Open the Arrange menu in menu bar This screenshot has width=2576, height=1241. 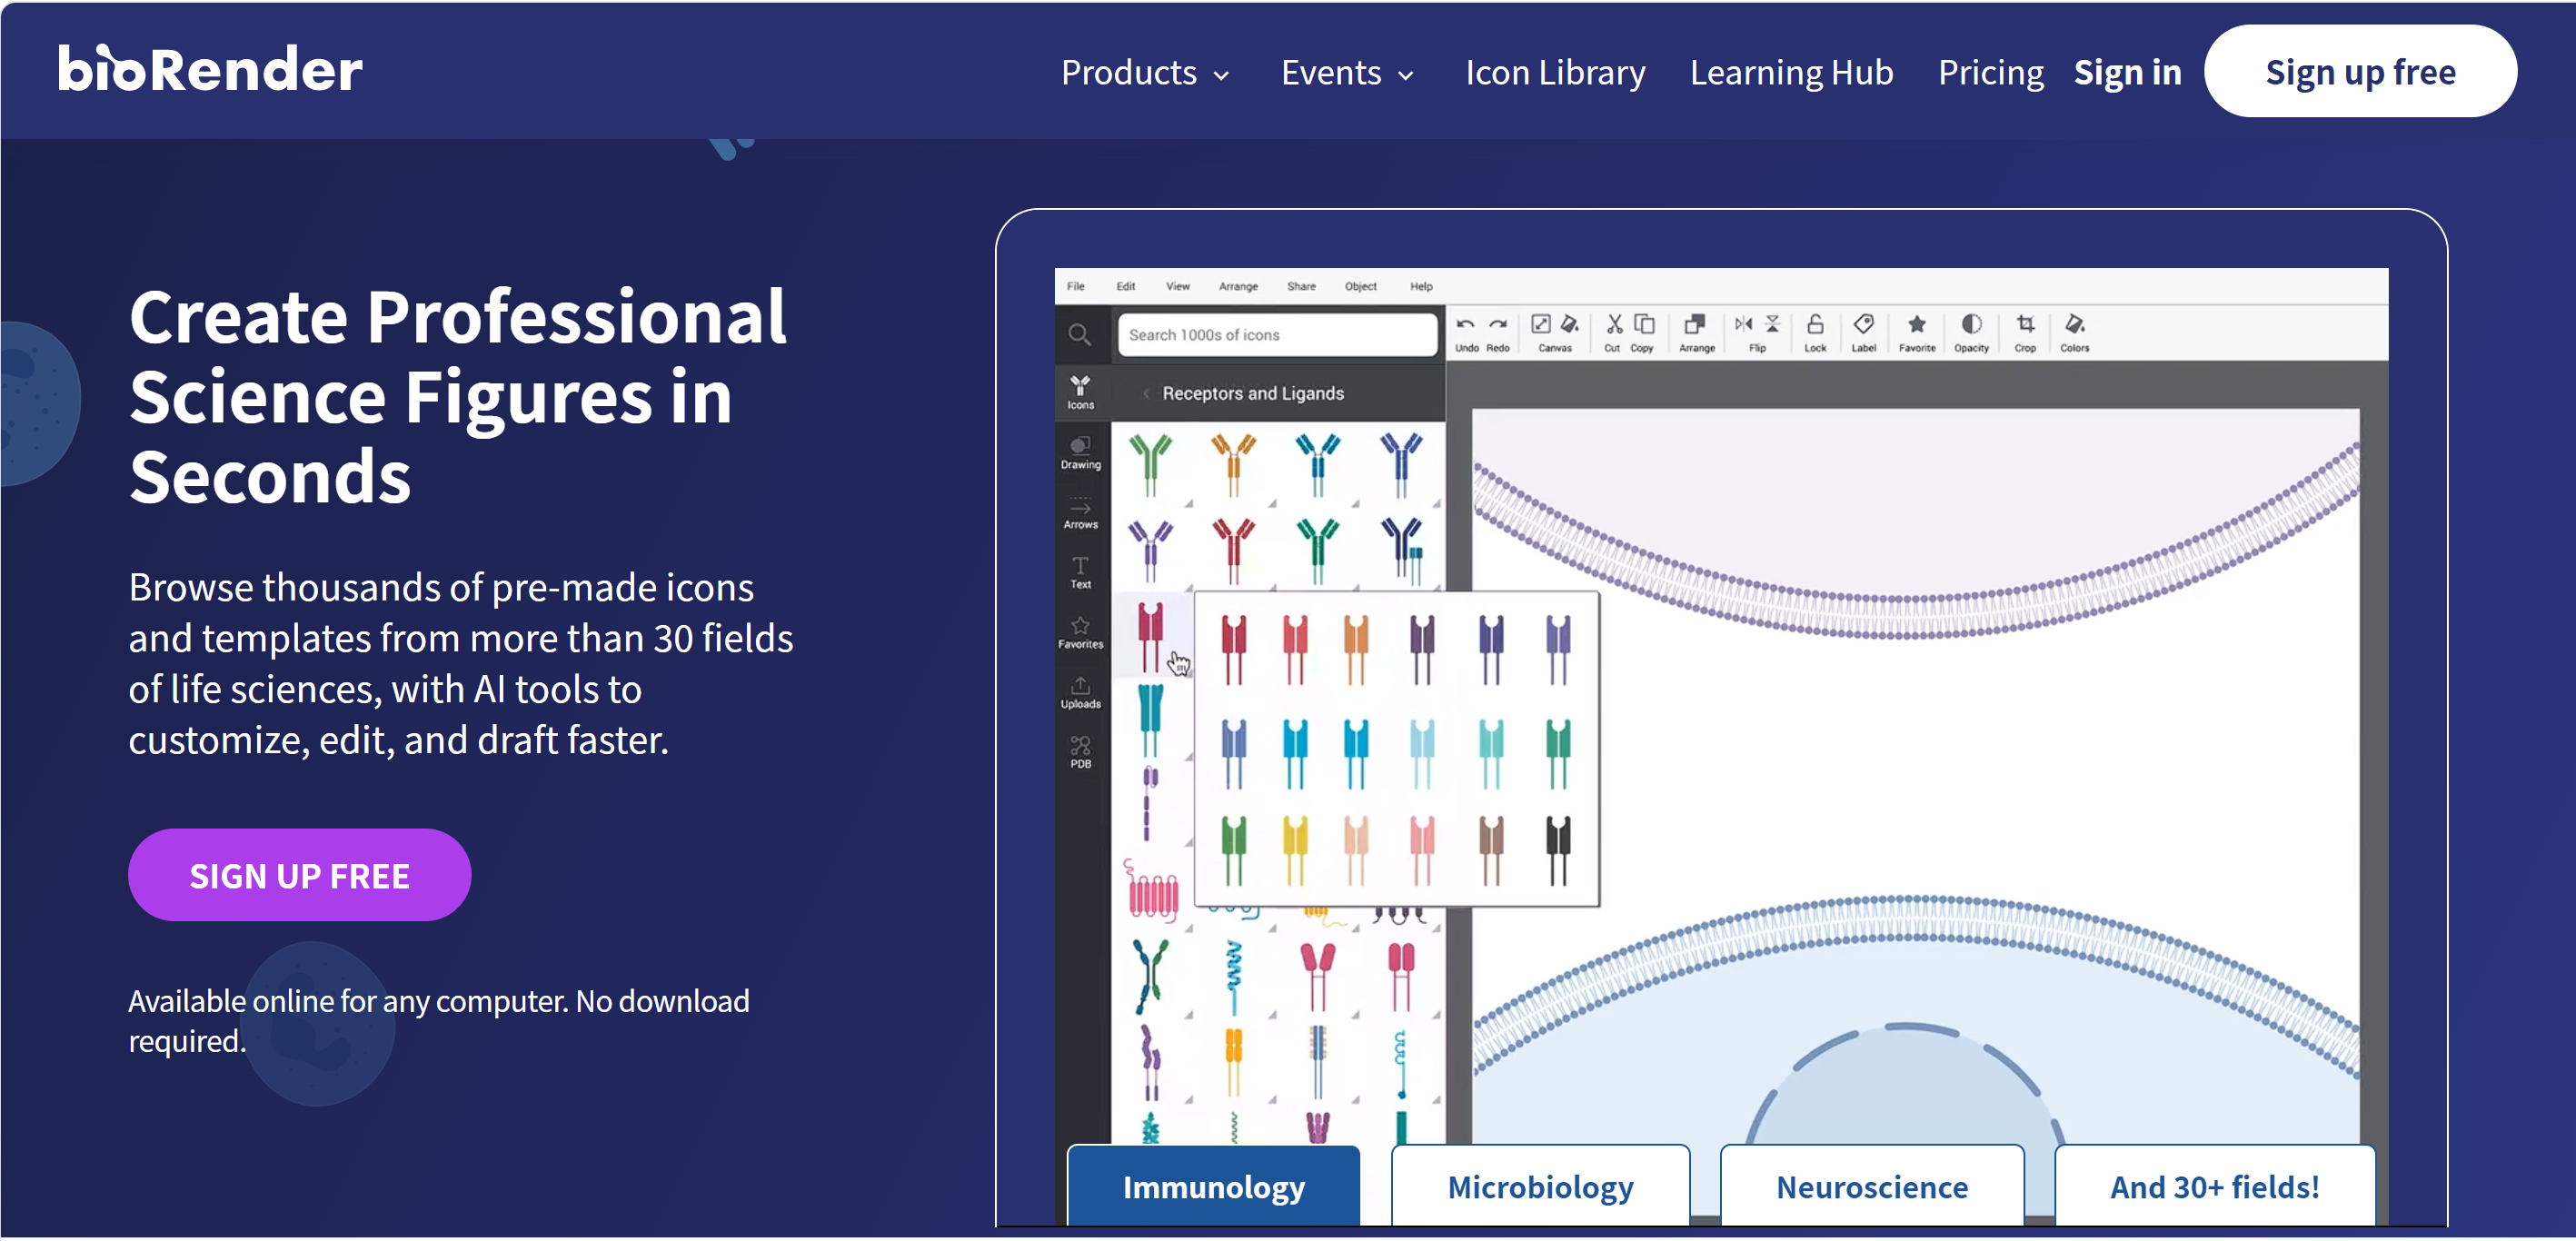pos(1238,287)
